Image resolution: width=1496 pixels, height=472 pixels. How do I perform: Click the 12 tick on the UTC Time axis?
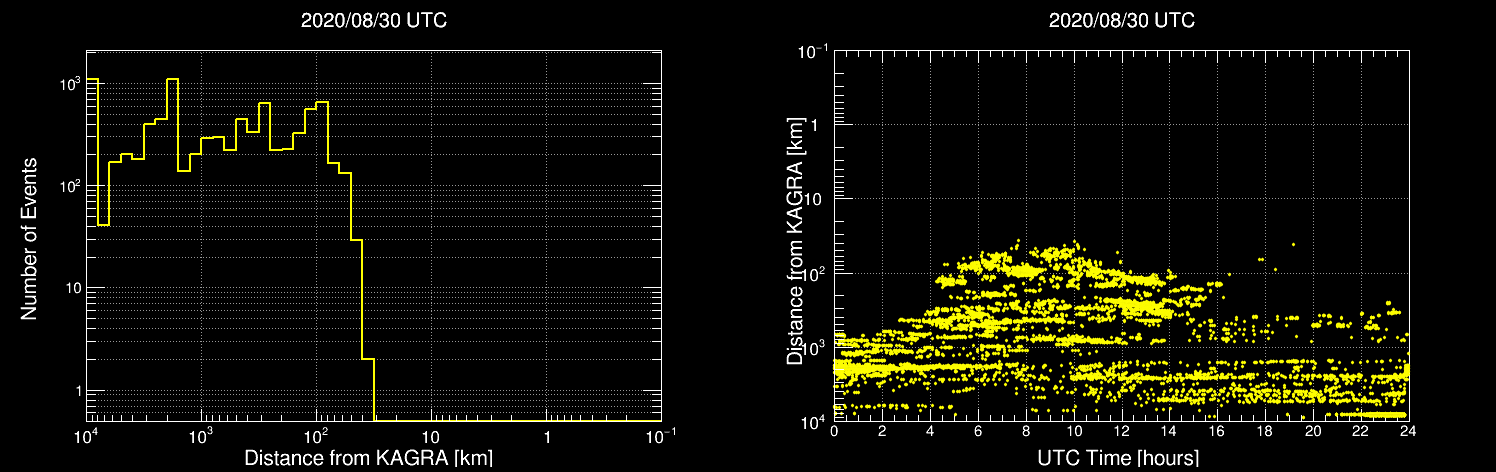(x=1121, y=430)
